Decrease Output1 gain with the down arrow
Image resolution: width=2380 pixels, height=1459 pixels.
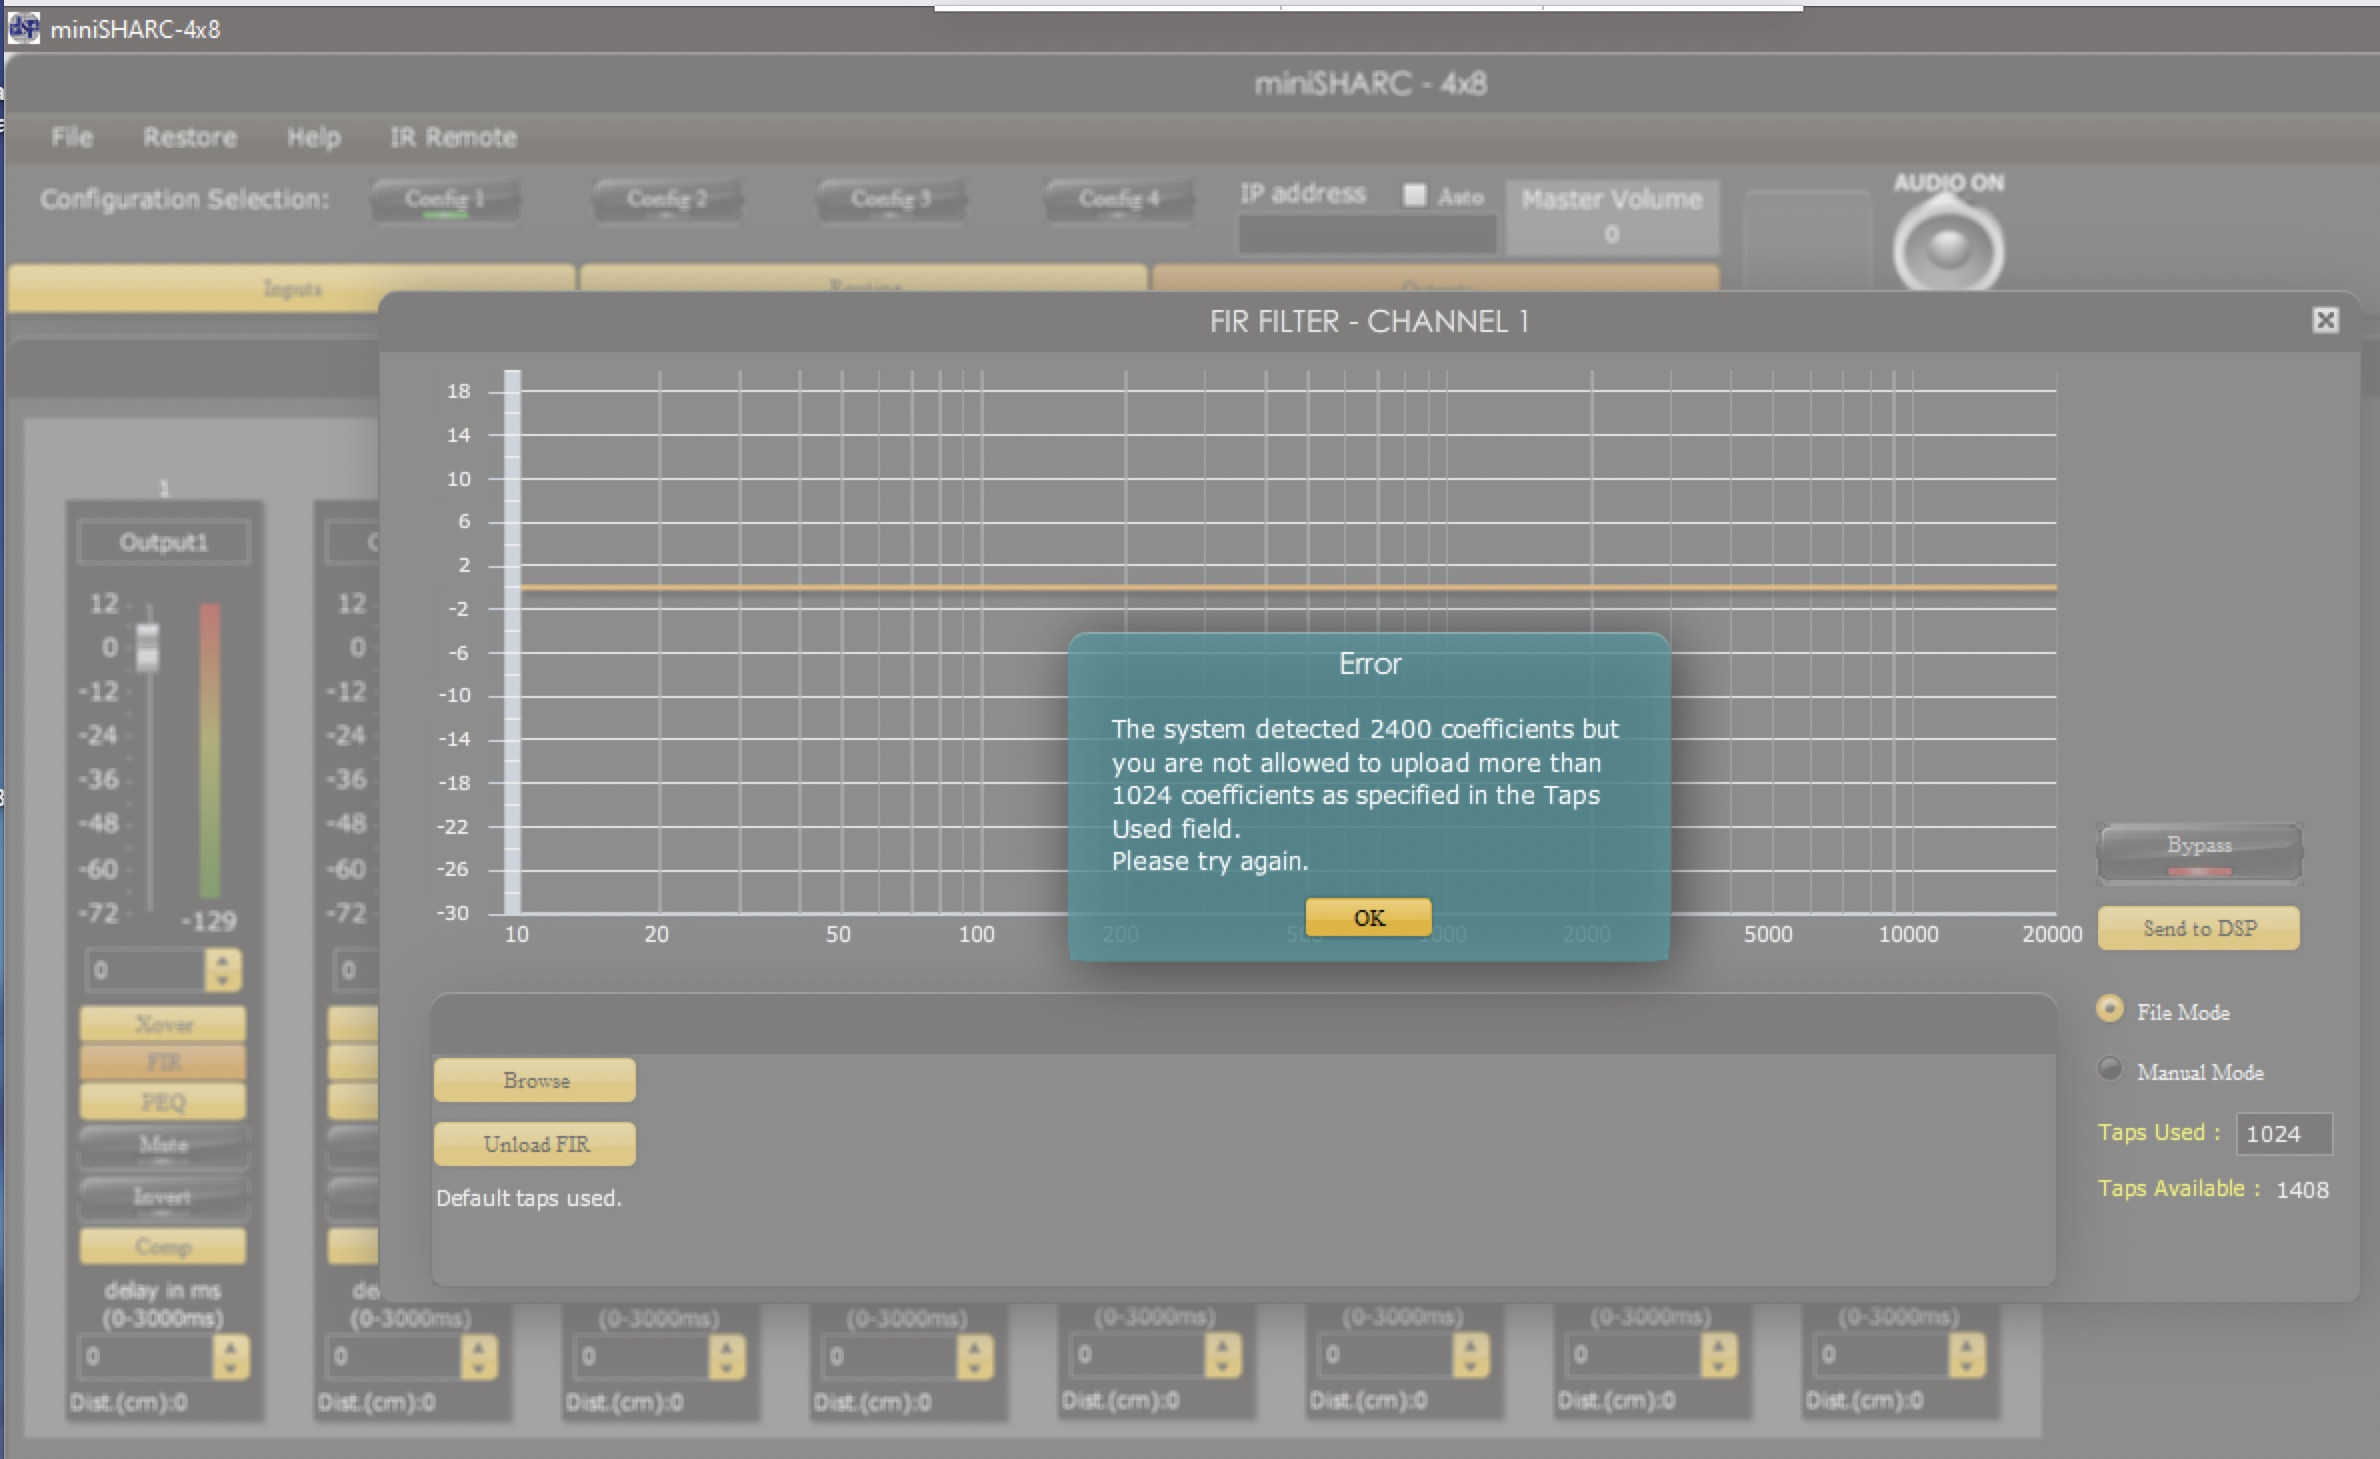tap(222, 980)
